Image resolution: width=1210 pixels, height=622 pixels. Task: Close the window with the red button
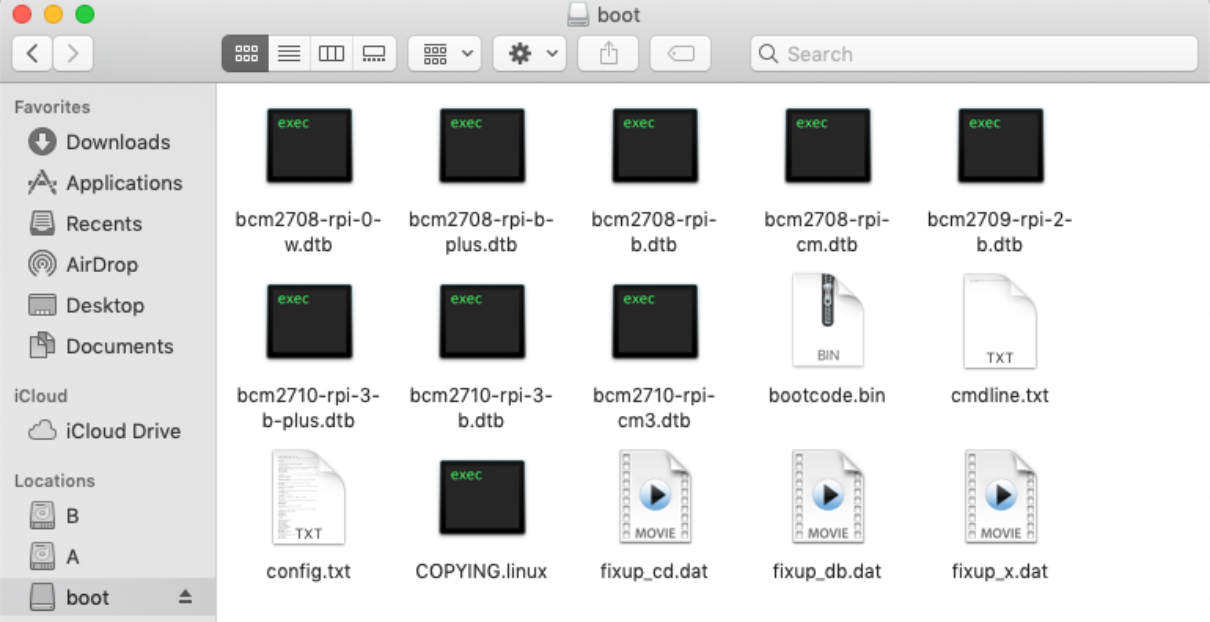tap(22, 15)
